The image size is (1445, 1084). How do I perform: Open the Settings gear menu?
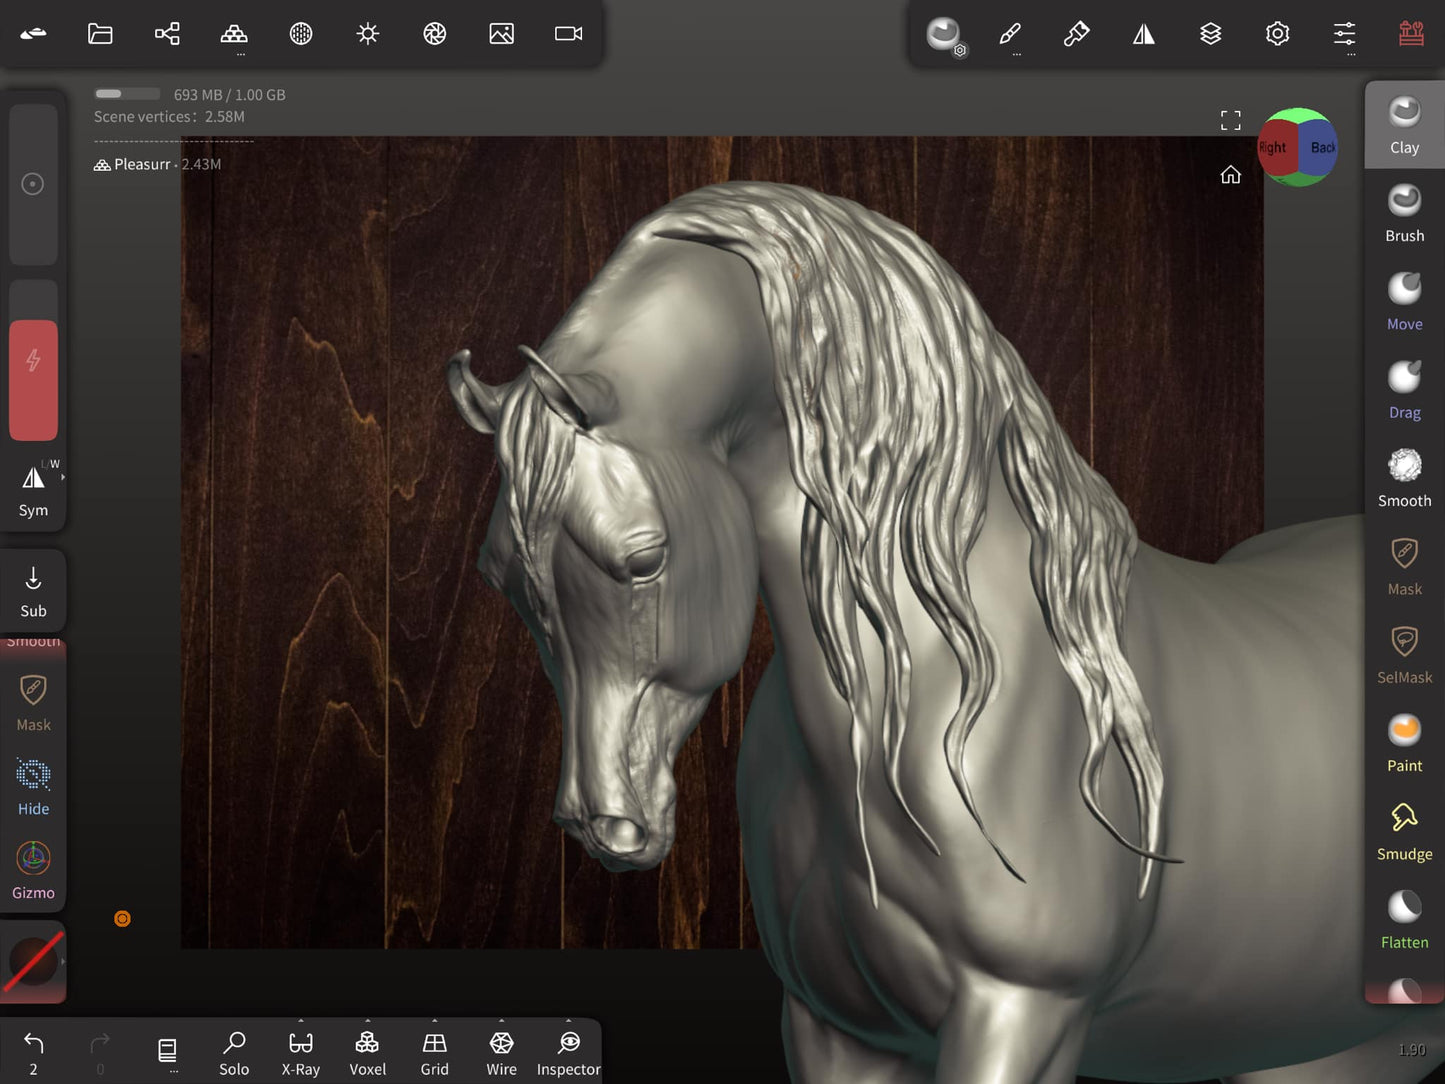pos(1278,34)
